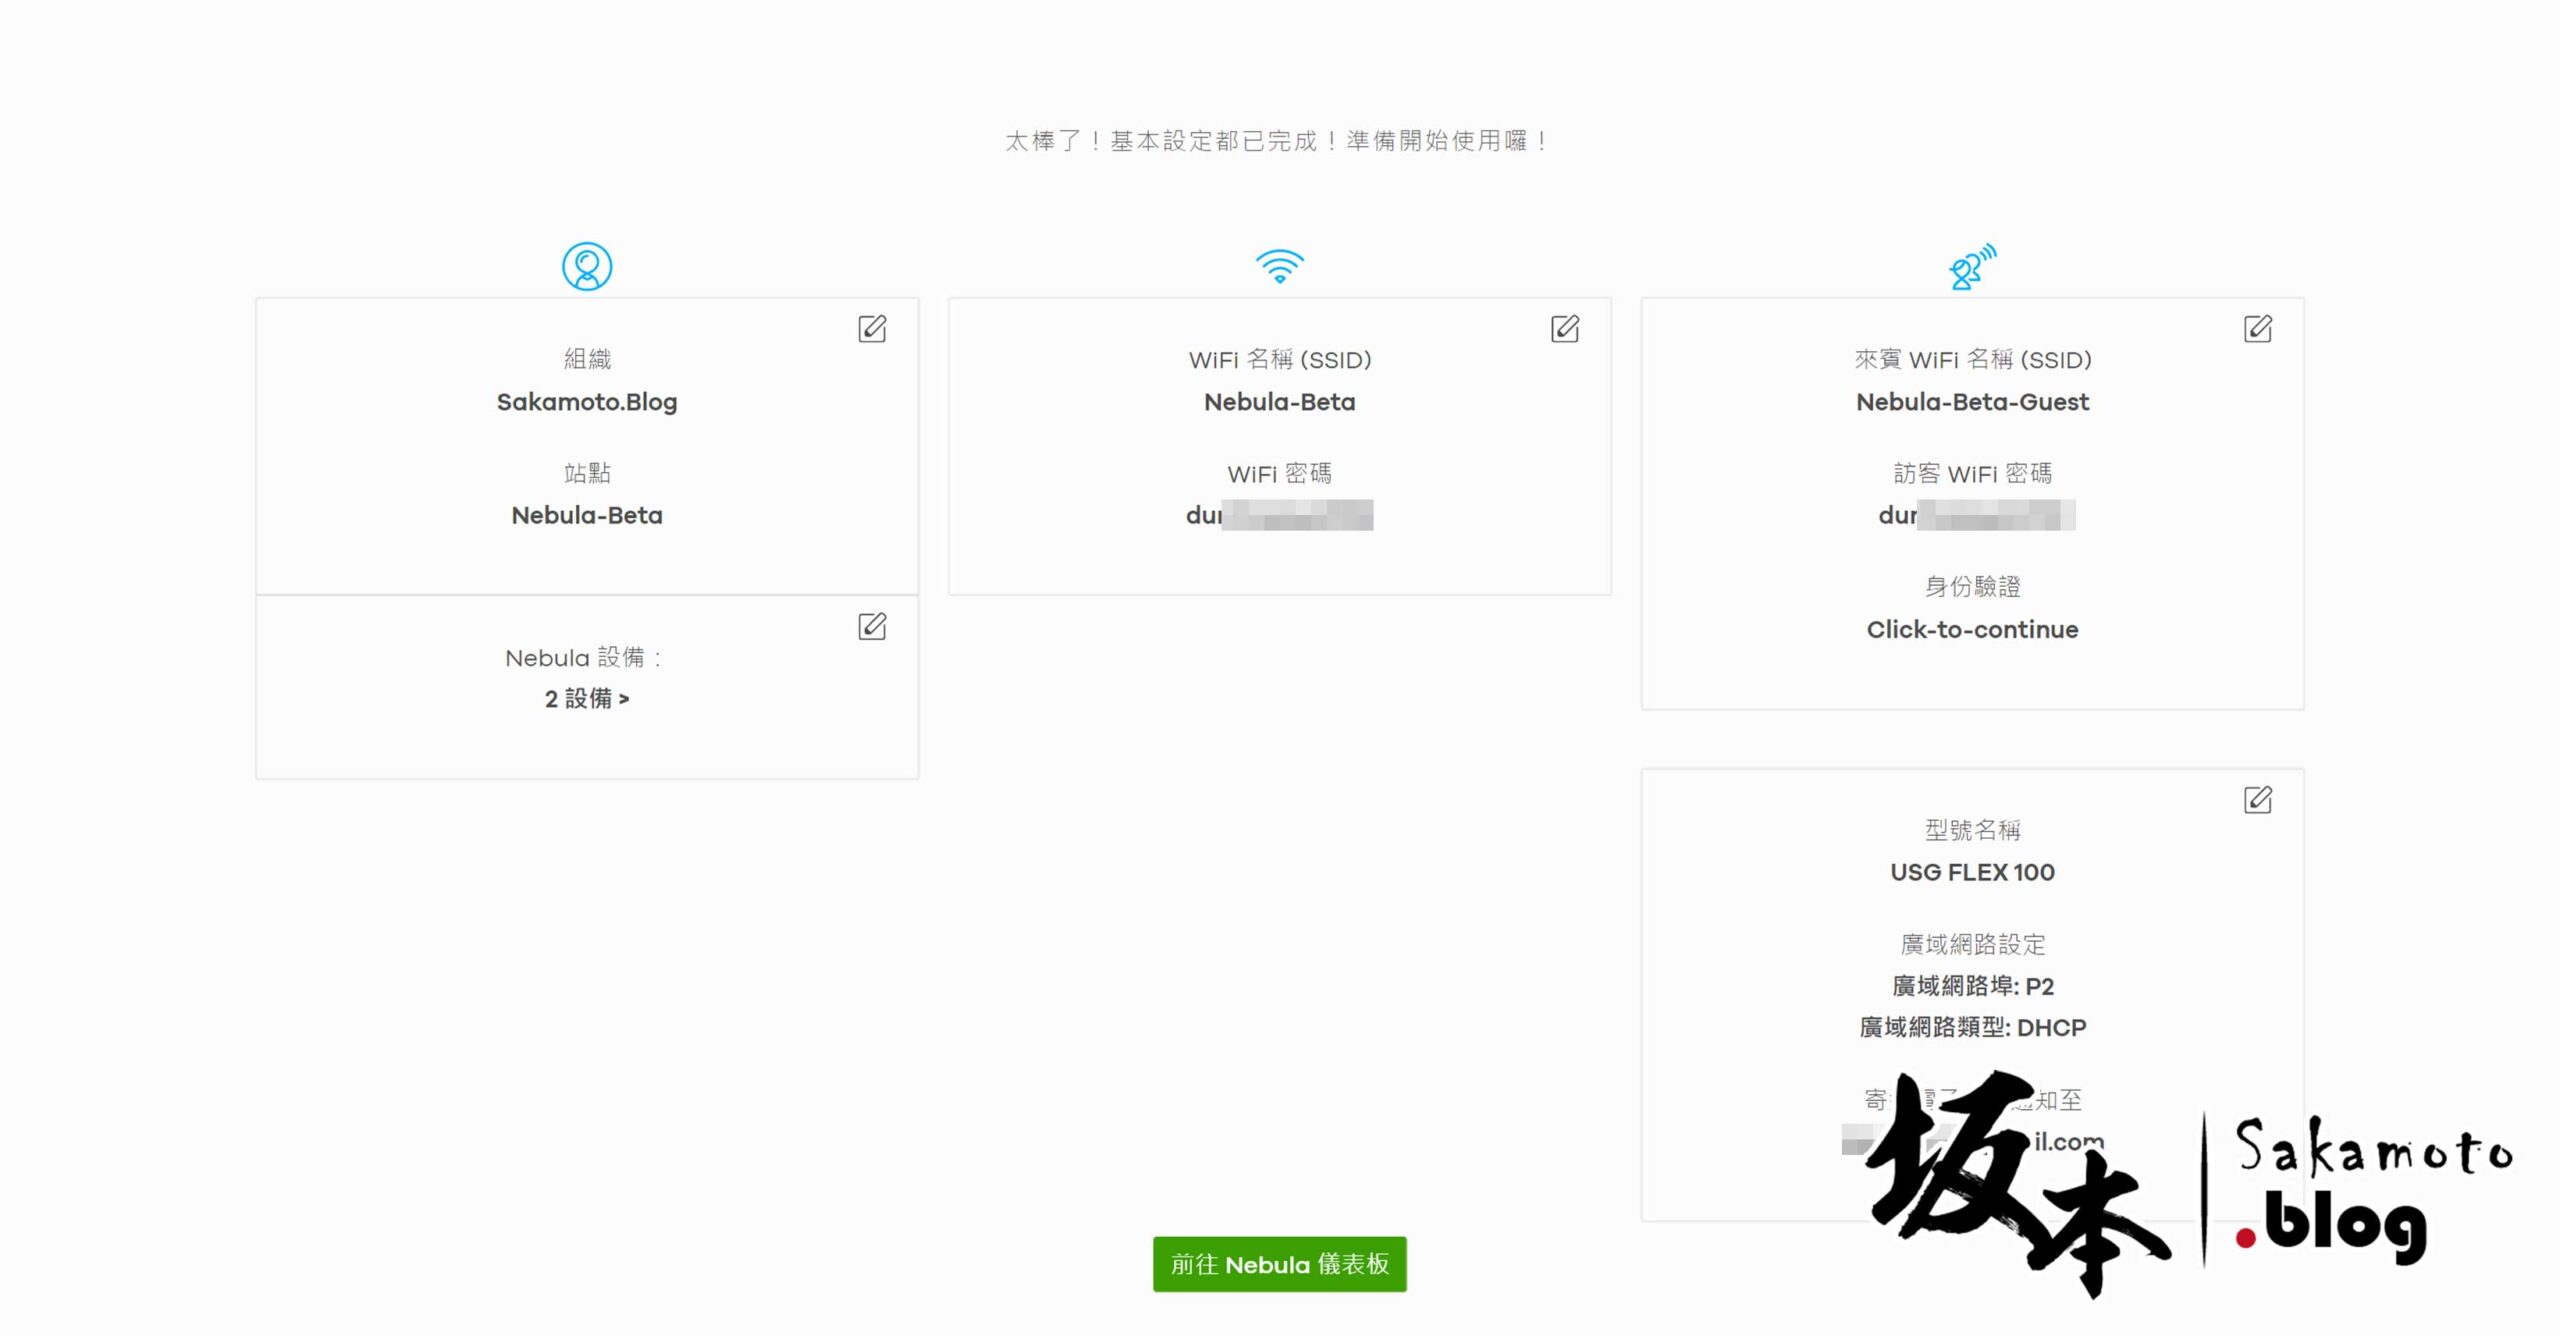Edit the organization and site card
2560x1336 pixels.
coord(872,329)
